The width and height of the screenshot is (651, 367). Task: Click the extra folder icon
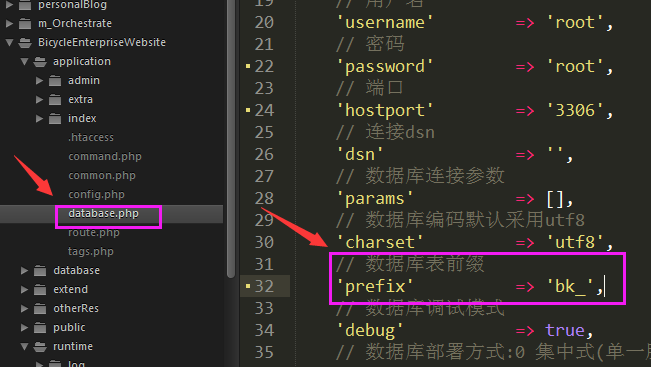pyautogui.click(x=55, y=100)
